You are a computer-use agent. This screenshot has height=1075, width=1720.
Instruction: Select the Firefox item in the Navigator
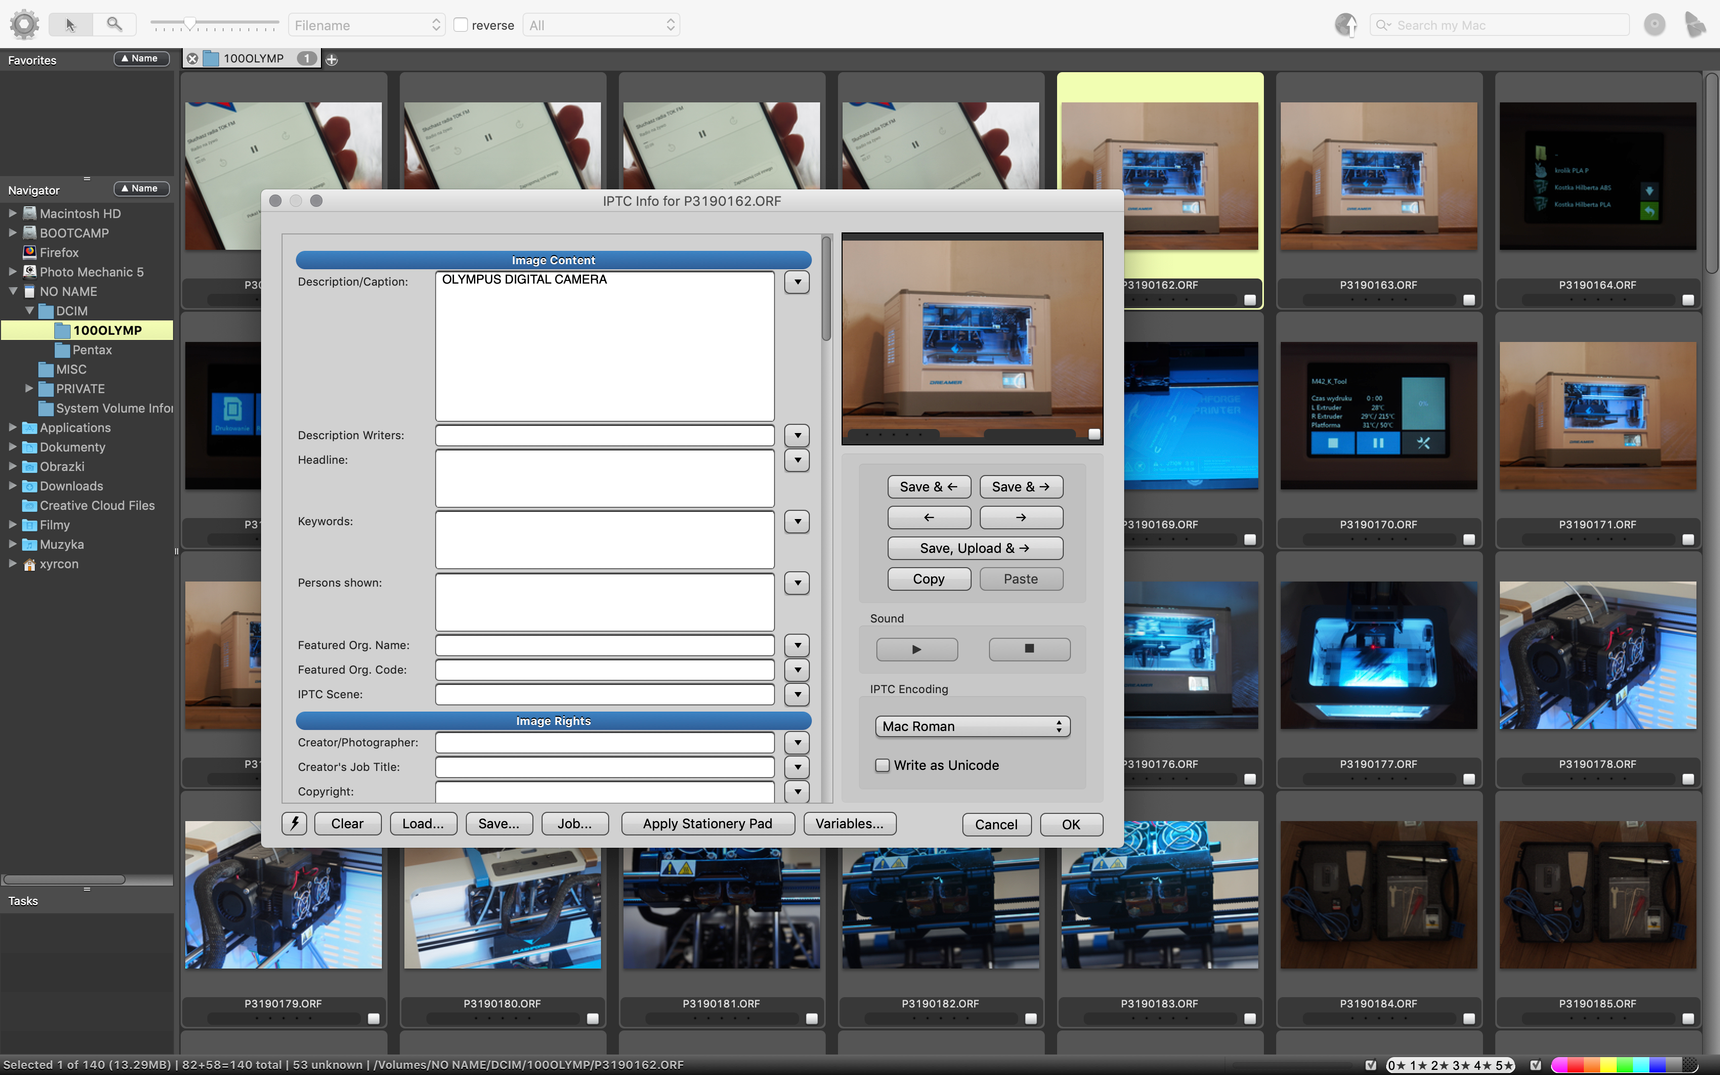pyautogui.click(x=59, y=253)
